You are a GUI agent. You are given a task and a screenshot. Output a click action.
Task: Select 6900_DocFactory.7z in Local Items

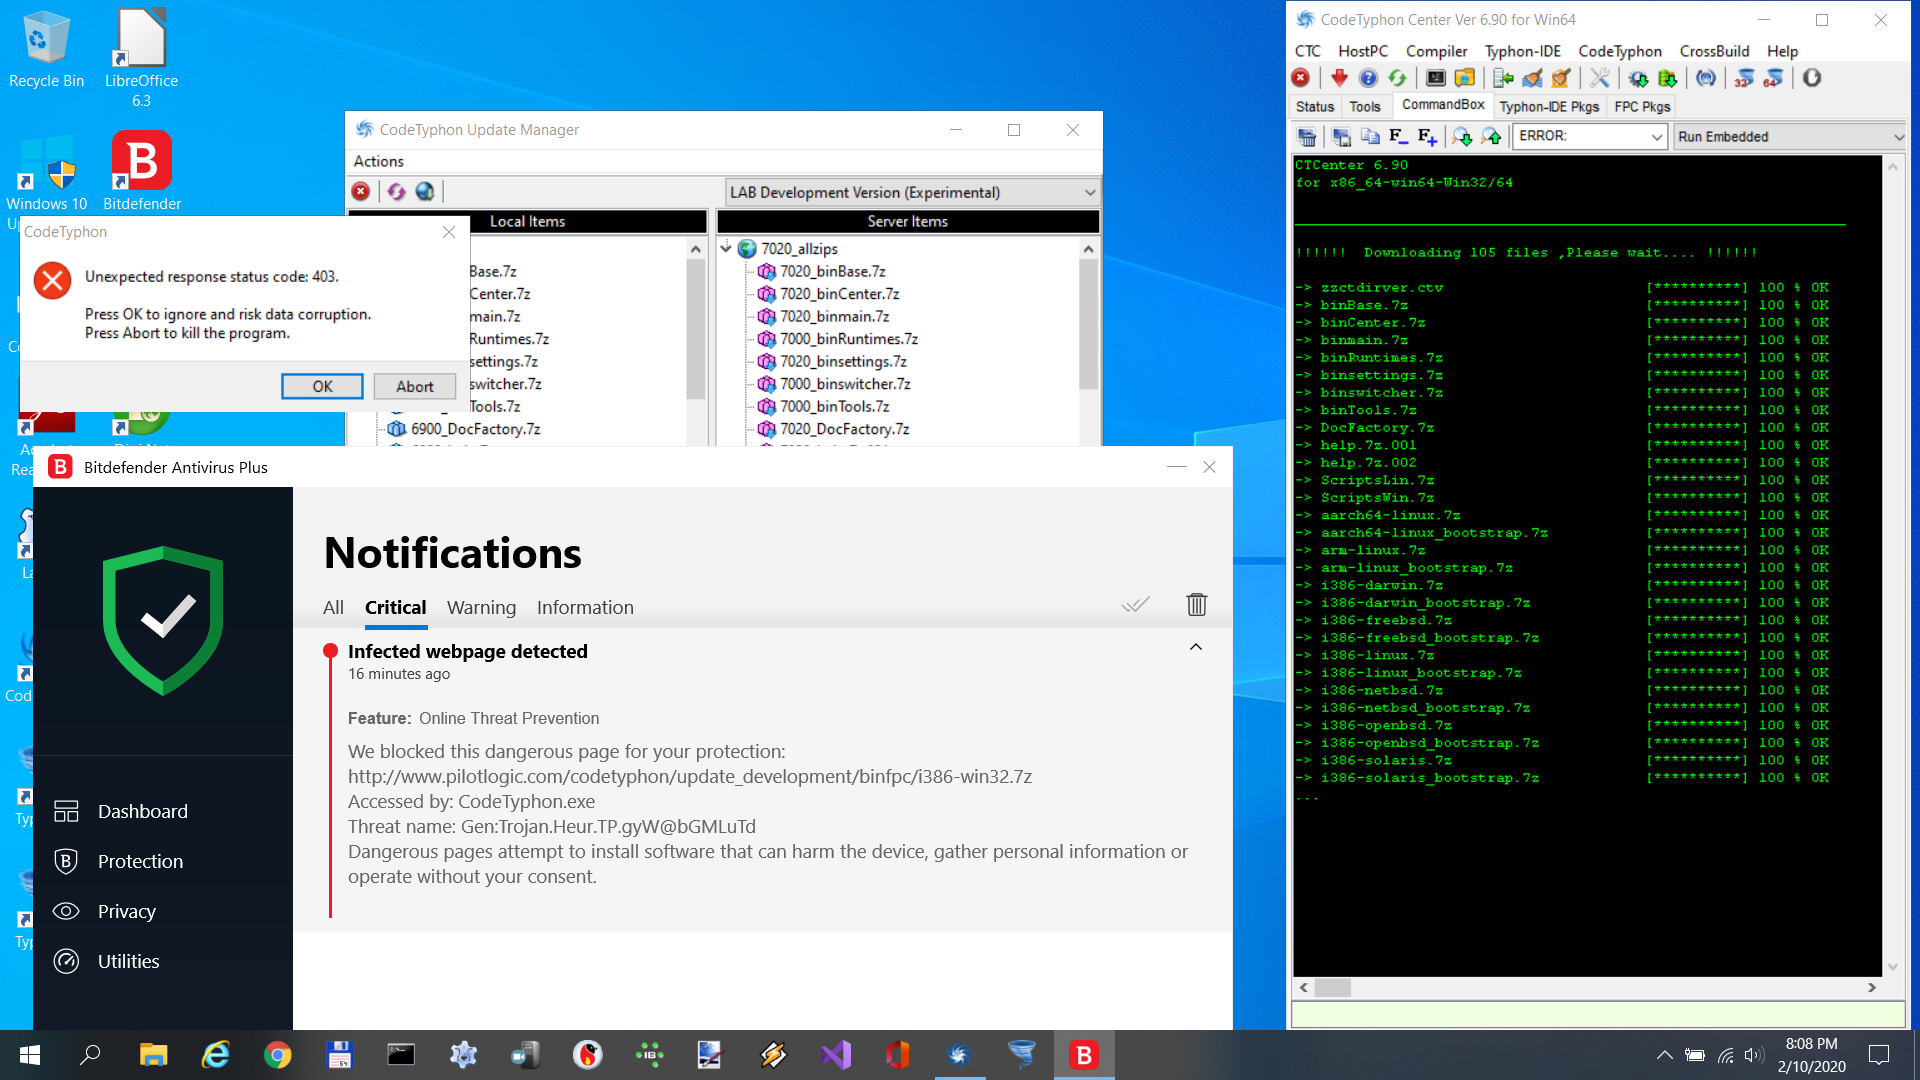475,429
